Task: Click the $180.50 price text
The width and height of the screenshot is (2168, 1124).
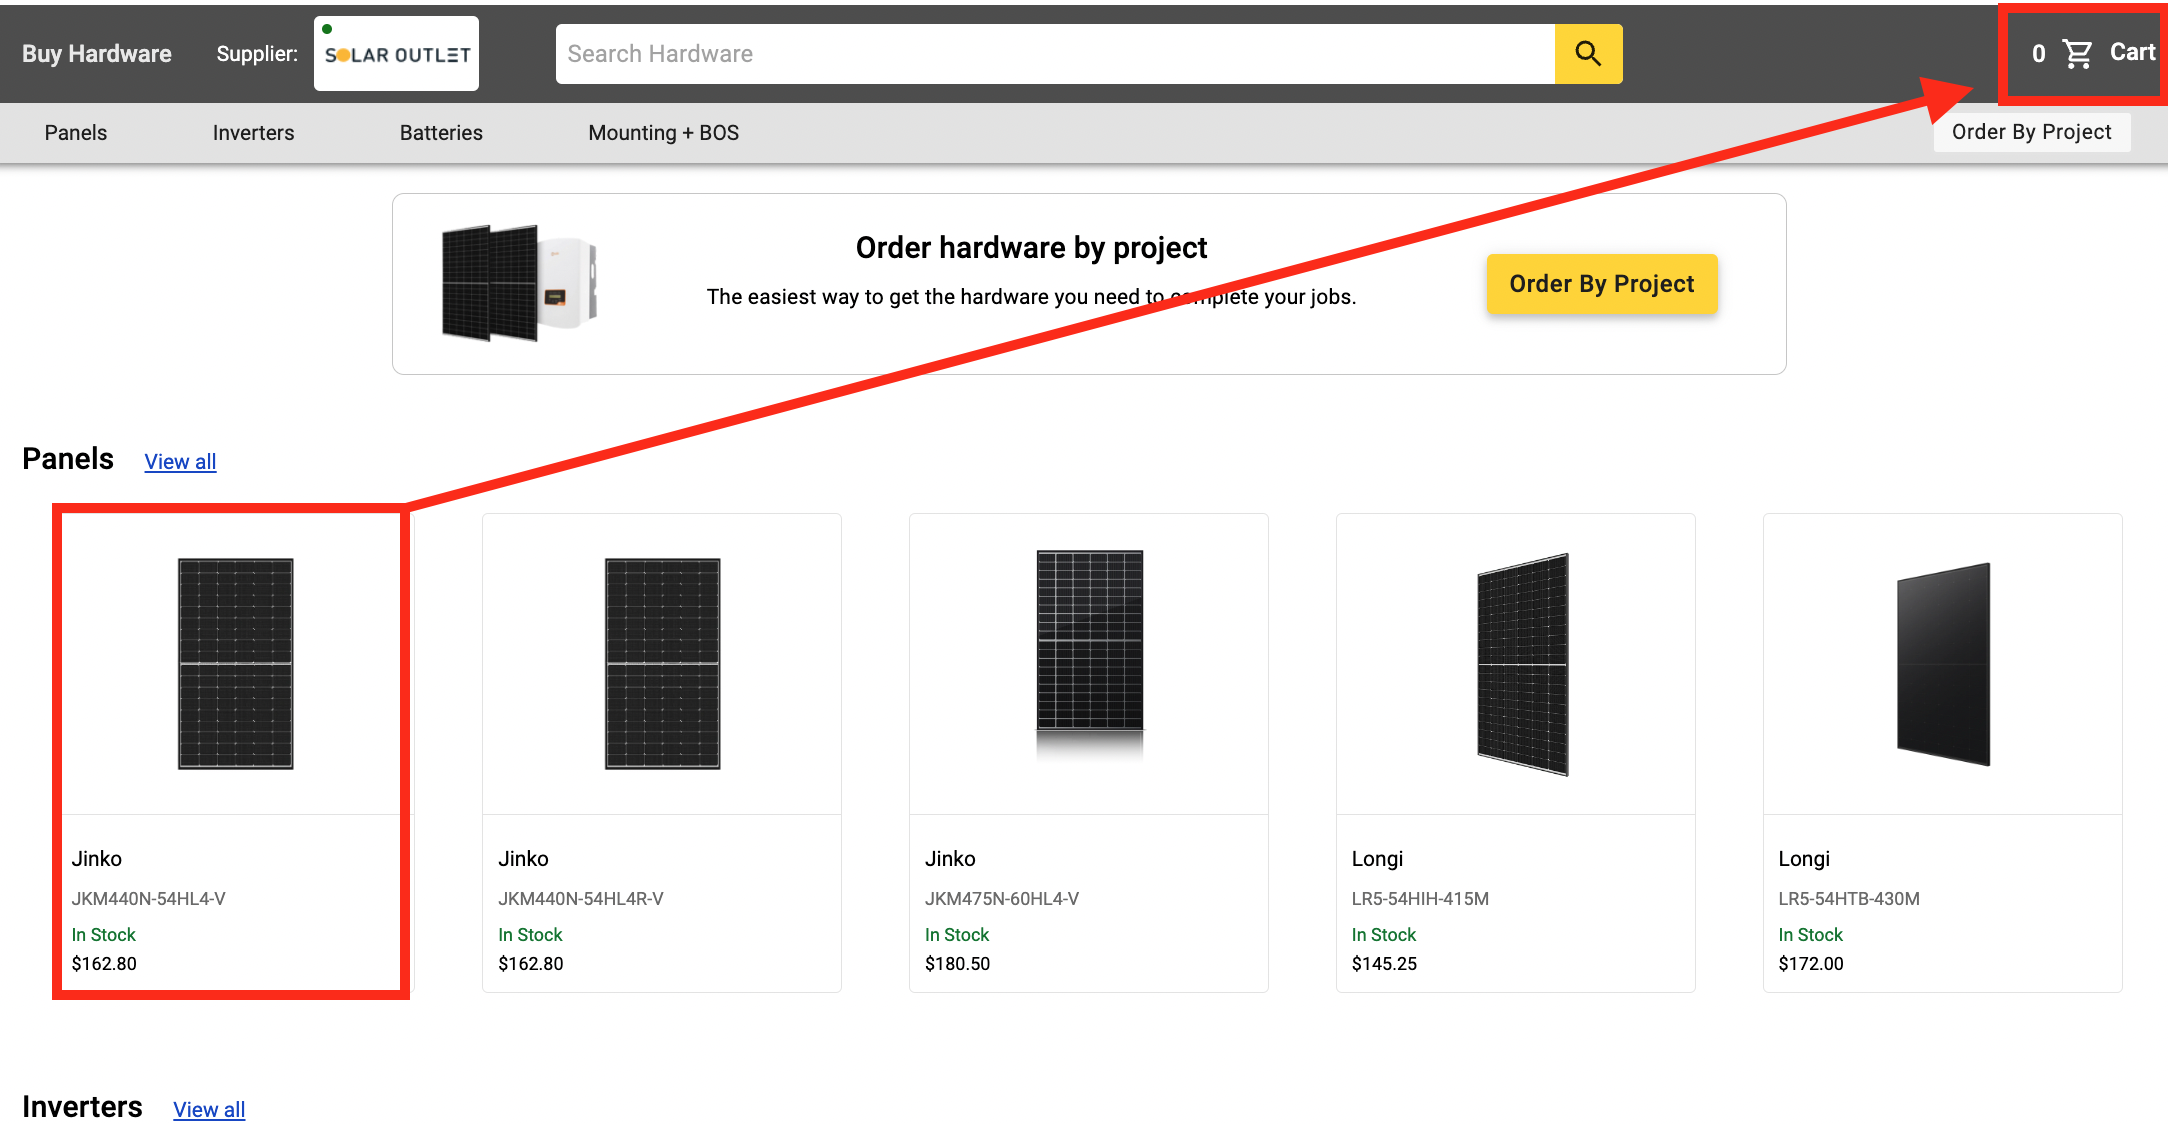Action: 957,964
